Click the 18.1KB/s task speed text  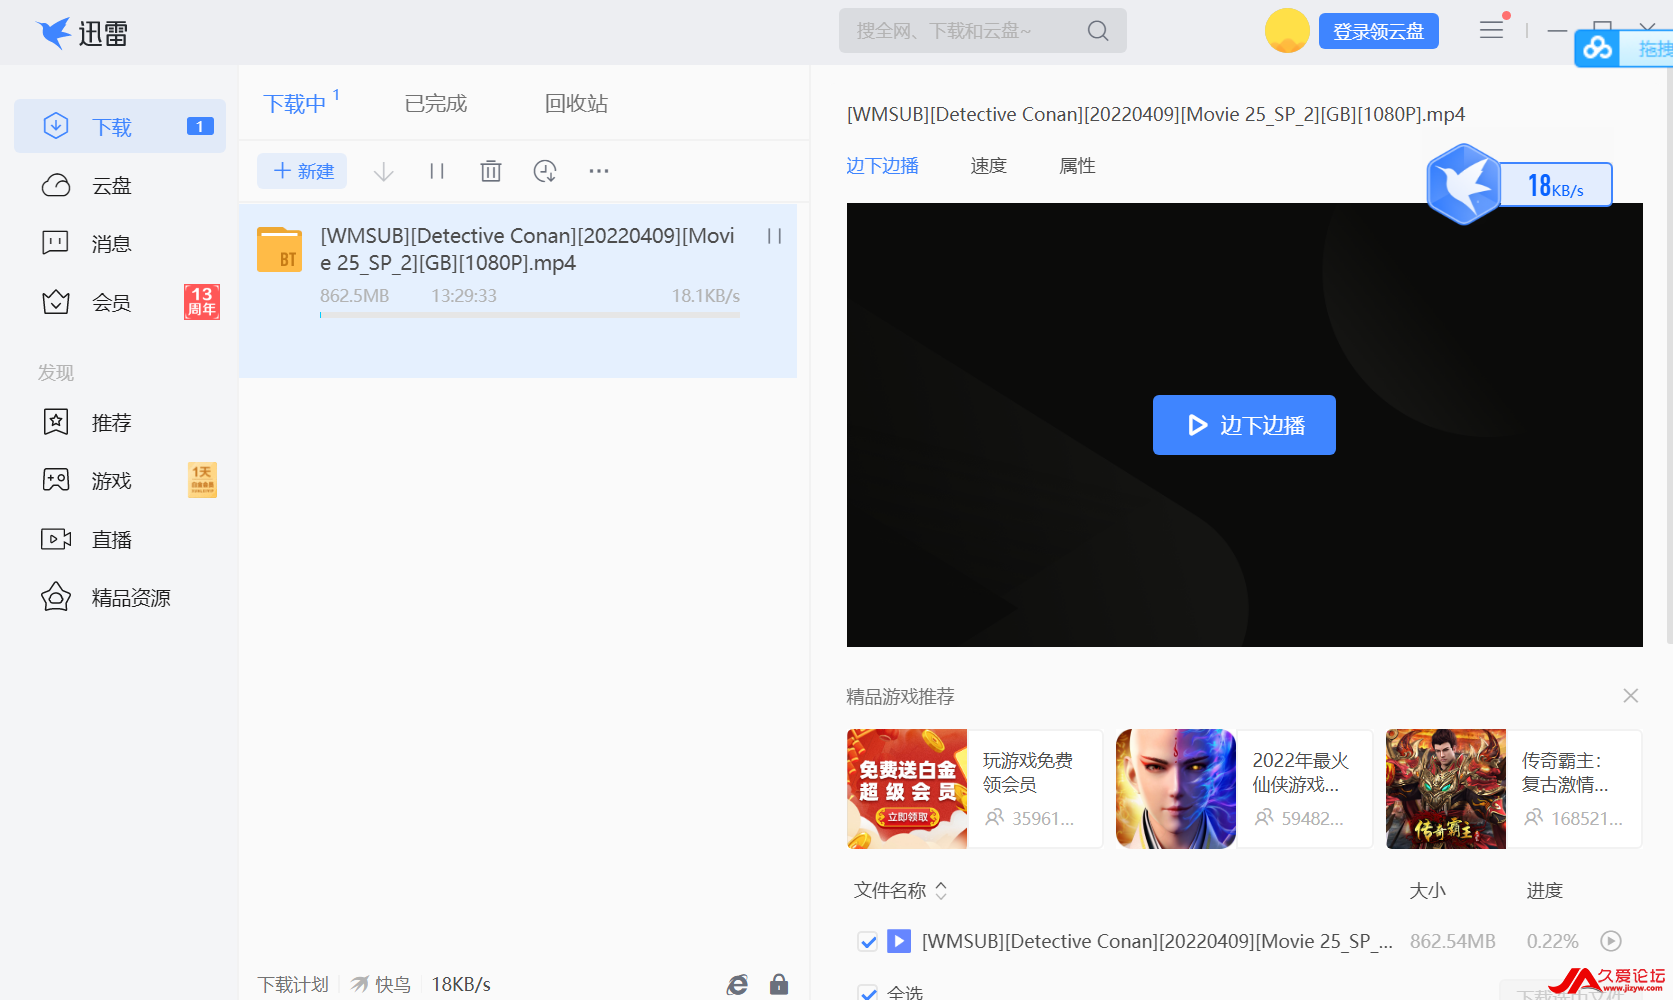click(706, 296)
